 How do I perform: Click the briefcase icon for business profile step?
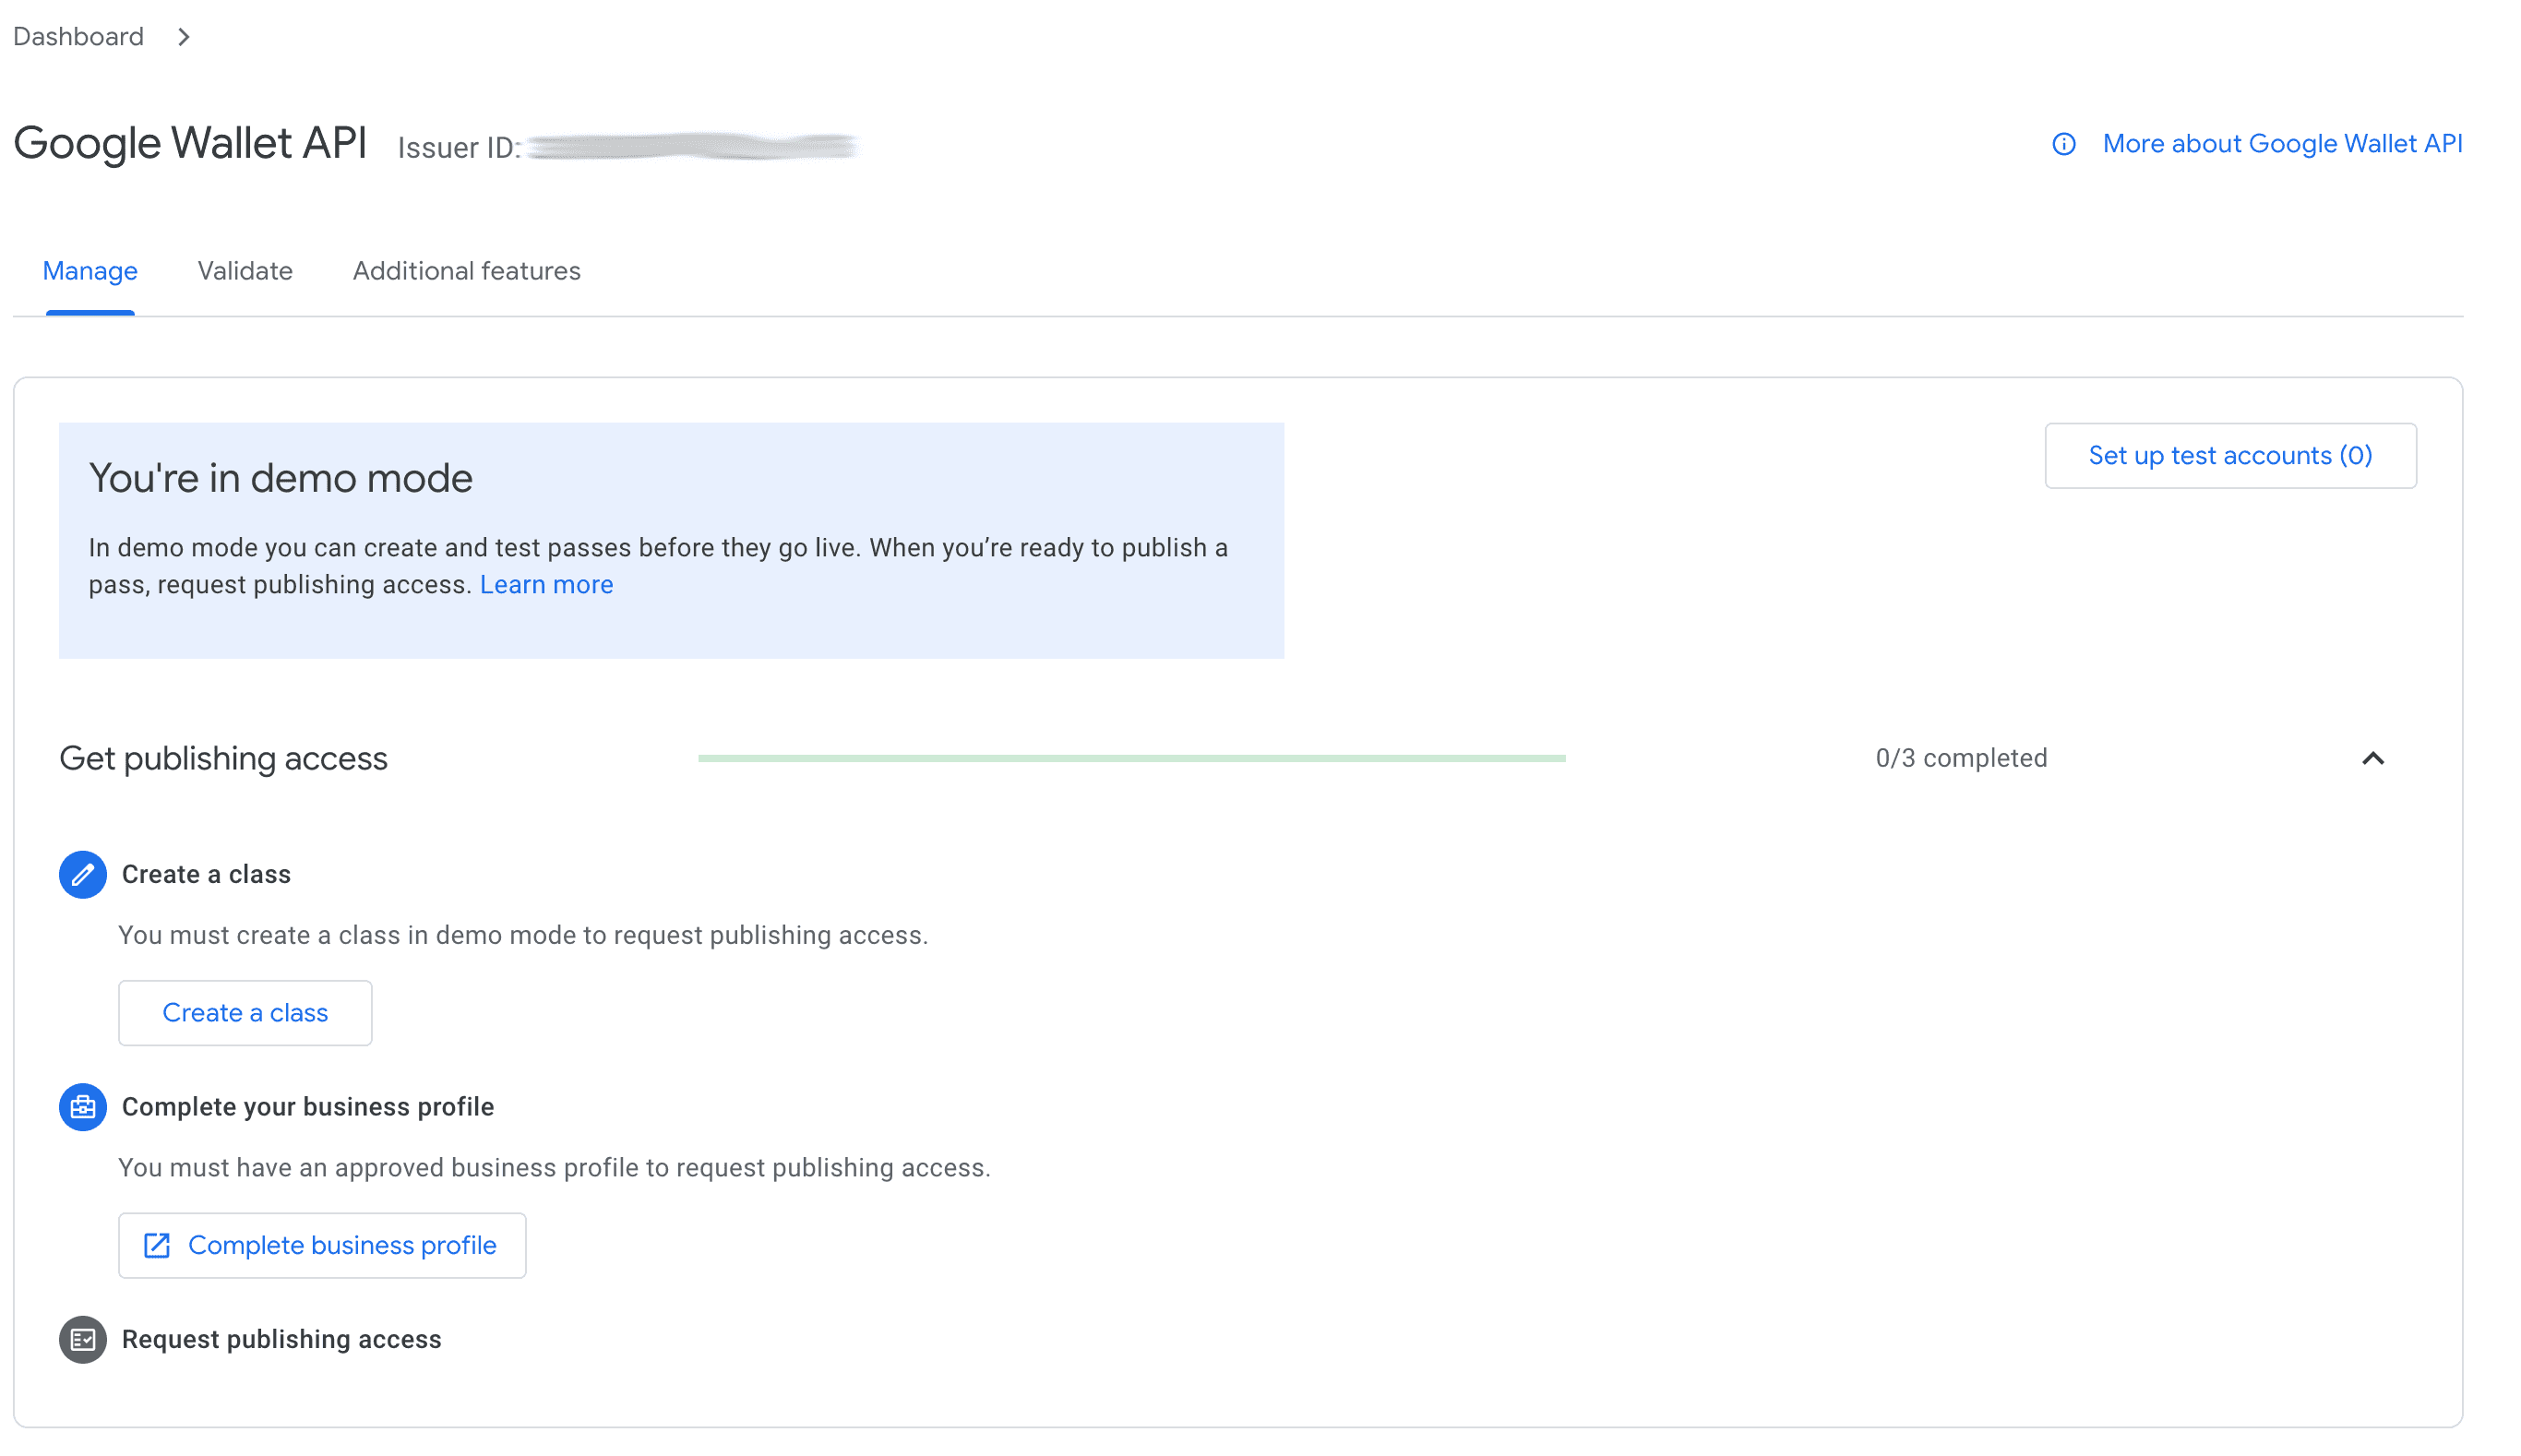tap(83, 1107)
